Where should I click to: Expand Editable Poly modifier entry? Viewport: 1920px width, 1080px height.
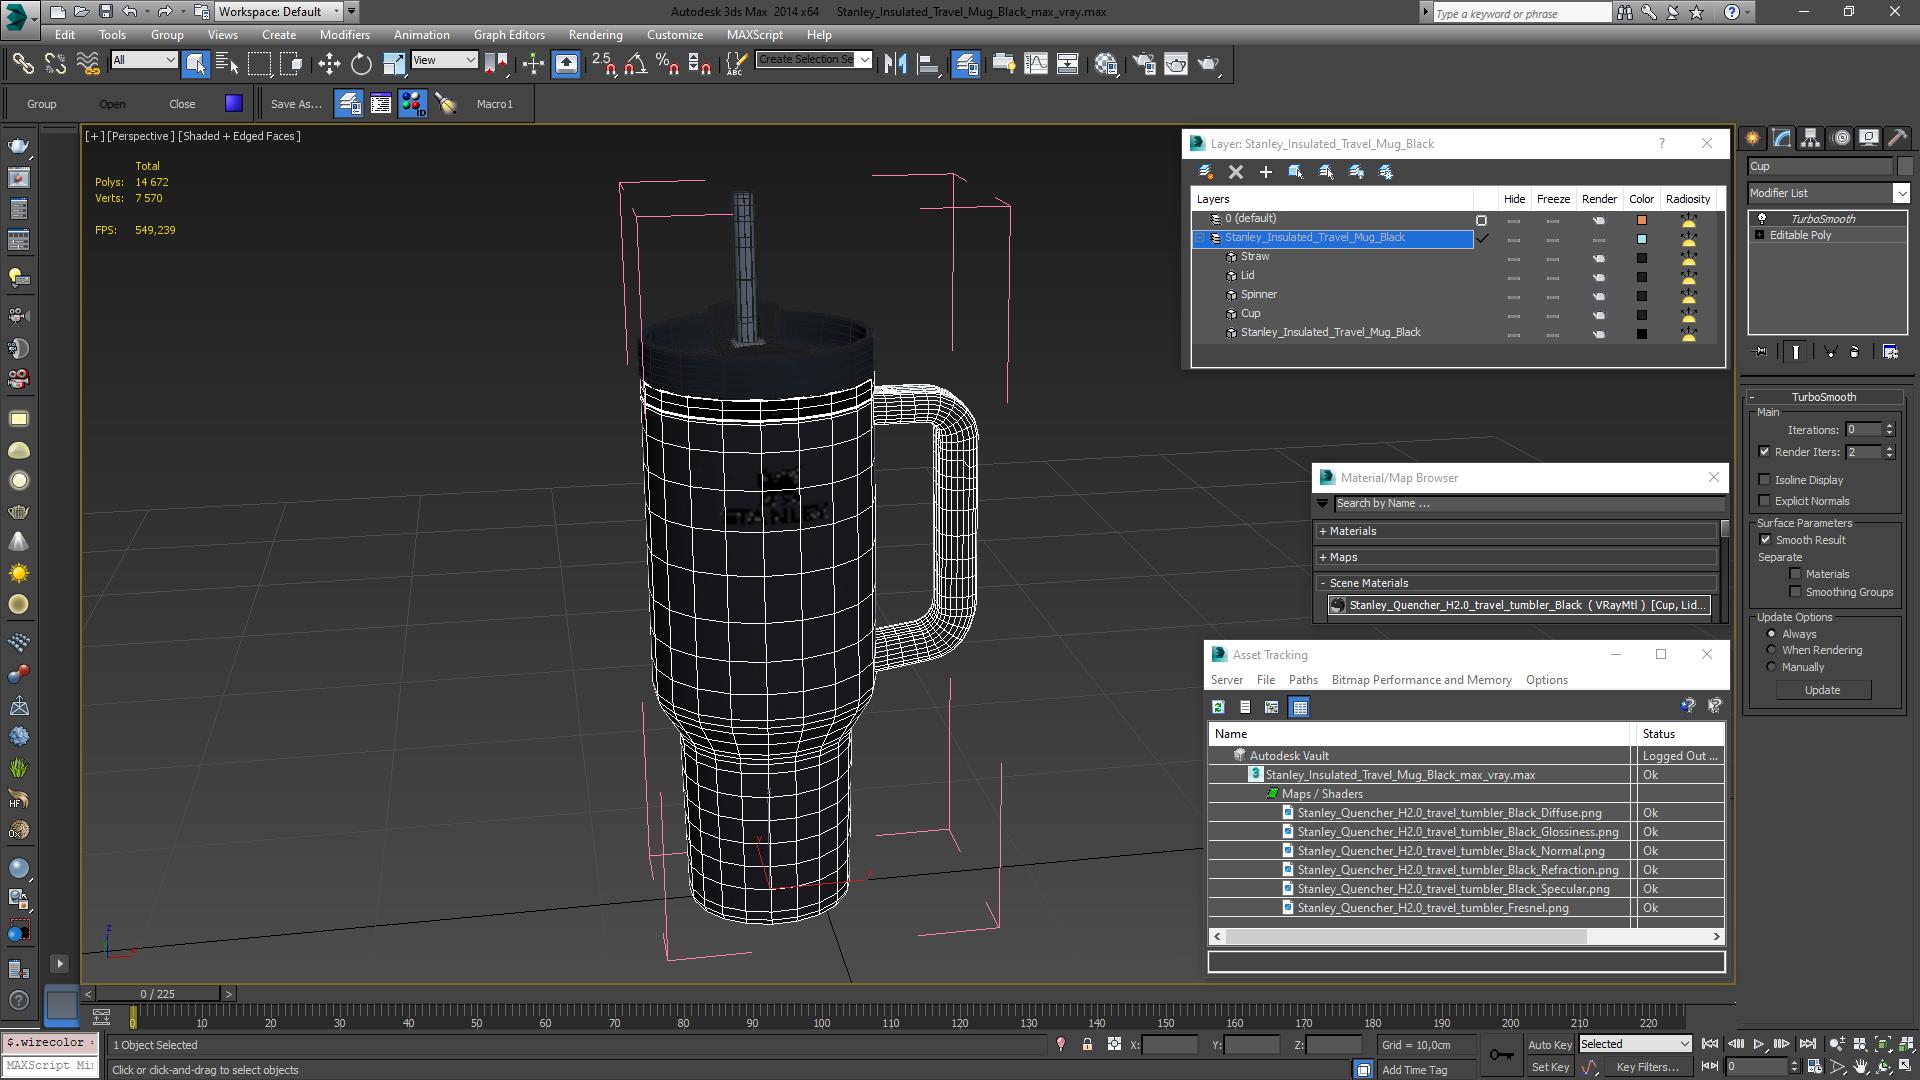point(1759,235)
